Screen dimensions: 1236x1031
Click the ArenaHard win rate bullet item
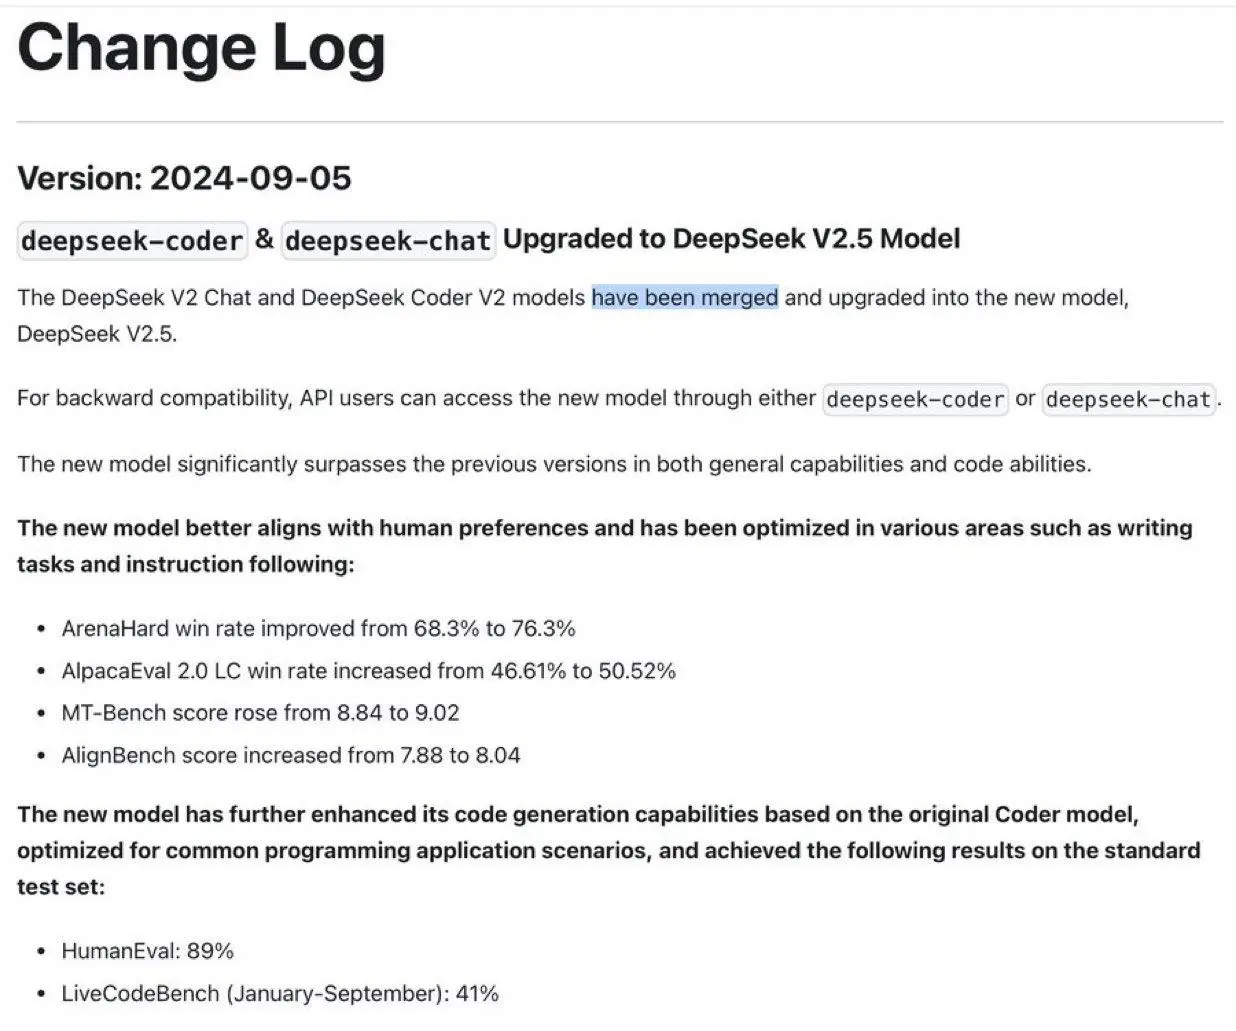pyautogui.click(x=318, y=629)
